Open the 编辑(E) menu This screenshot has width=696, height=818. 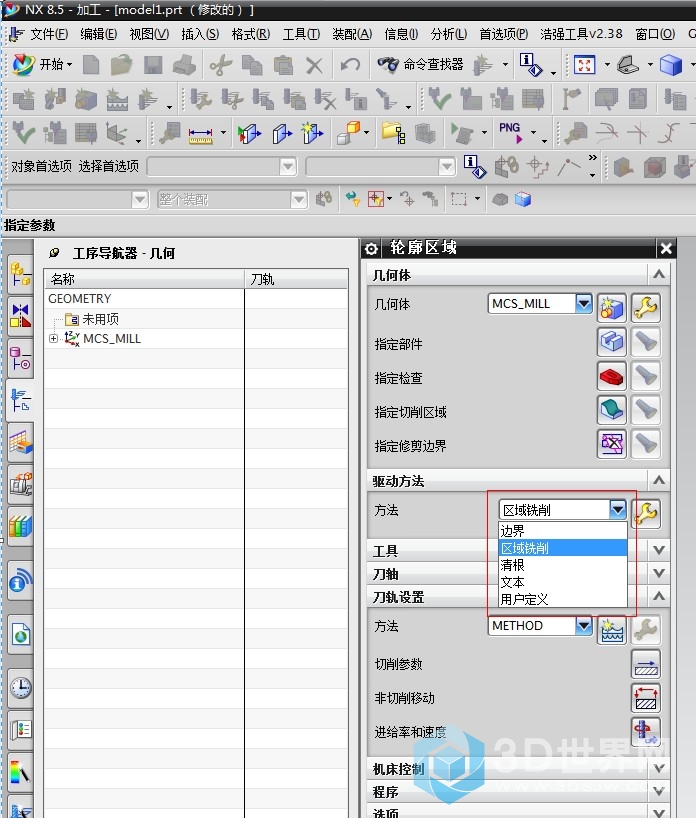pyautogui.click(x=98, y=34)
